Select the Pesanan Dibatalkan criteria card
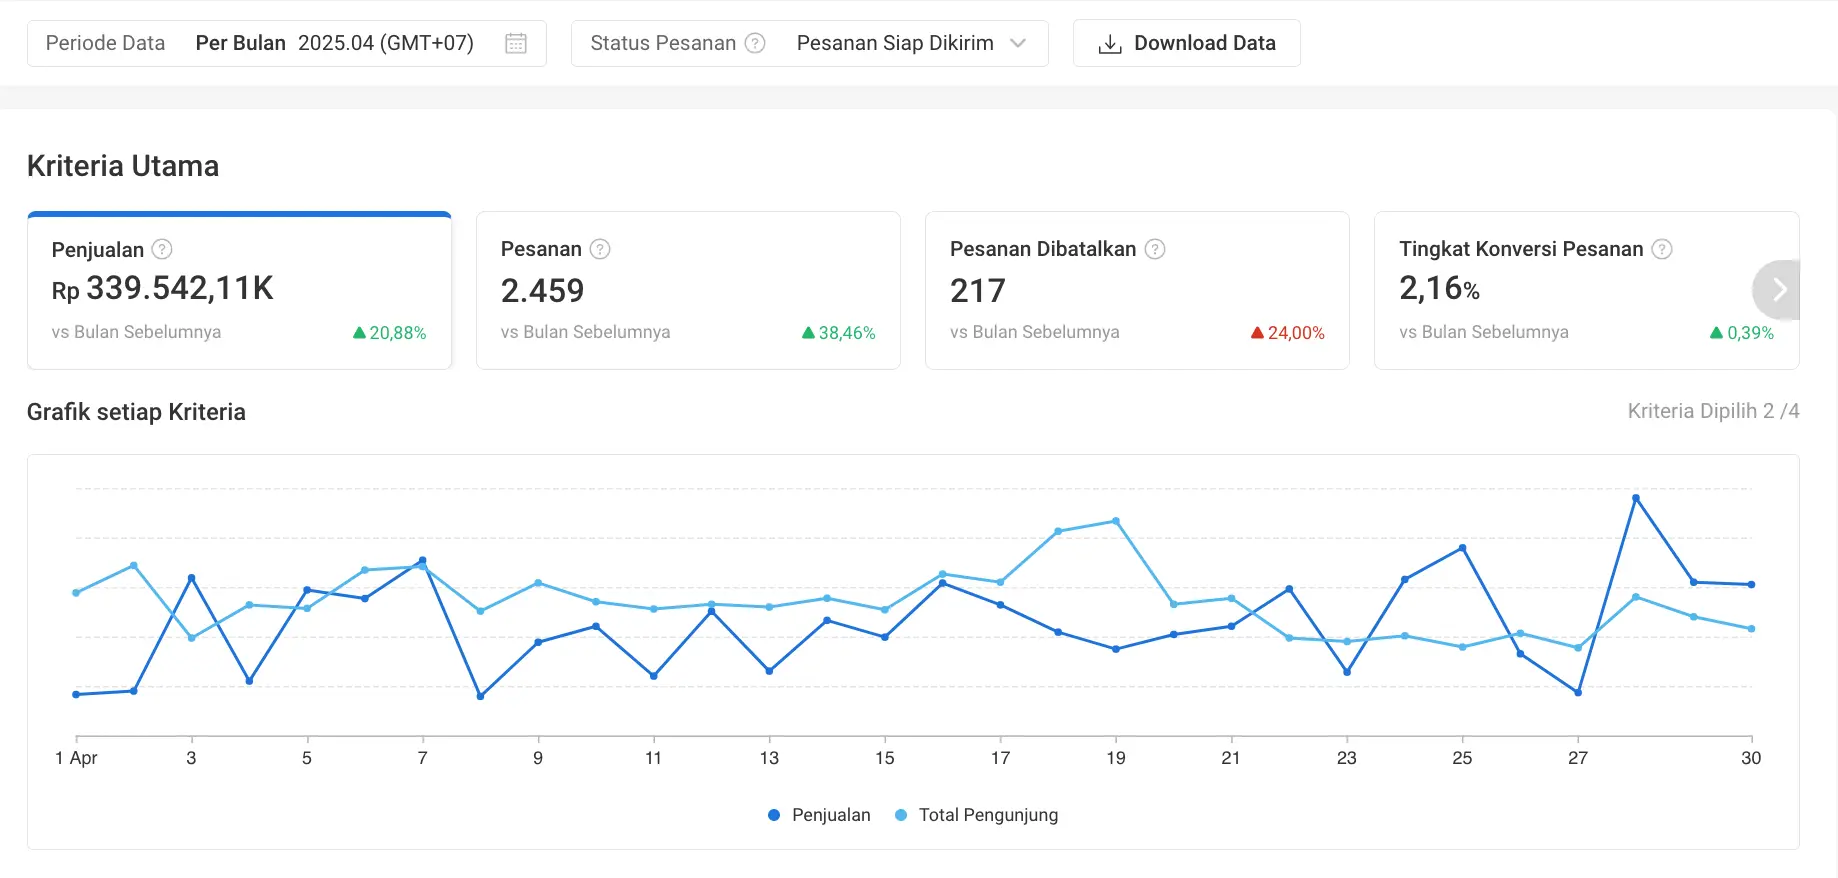1838x878 pixels. pos(1137,290)
